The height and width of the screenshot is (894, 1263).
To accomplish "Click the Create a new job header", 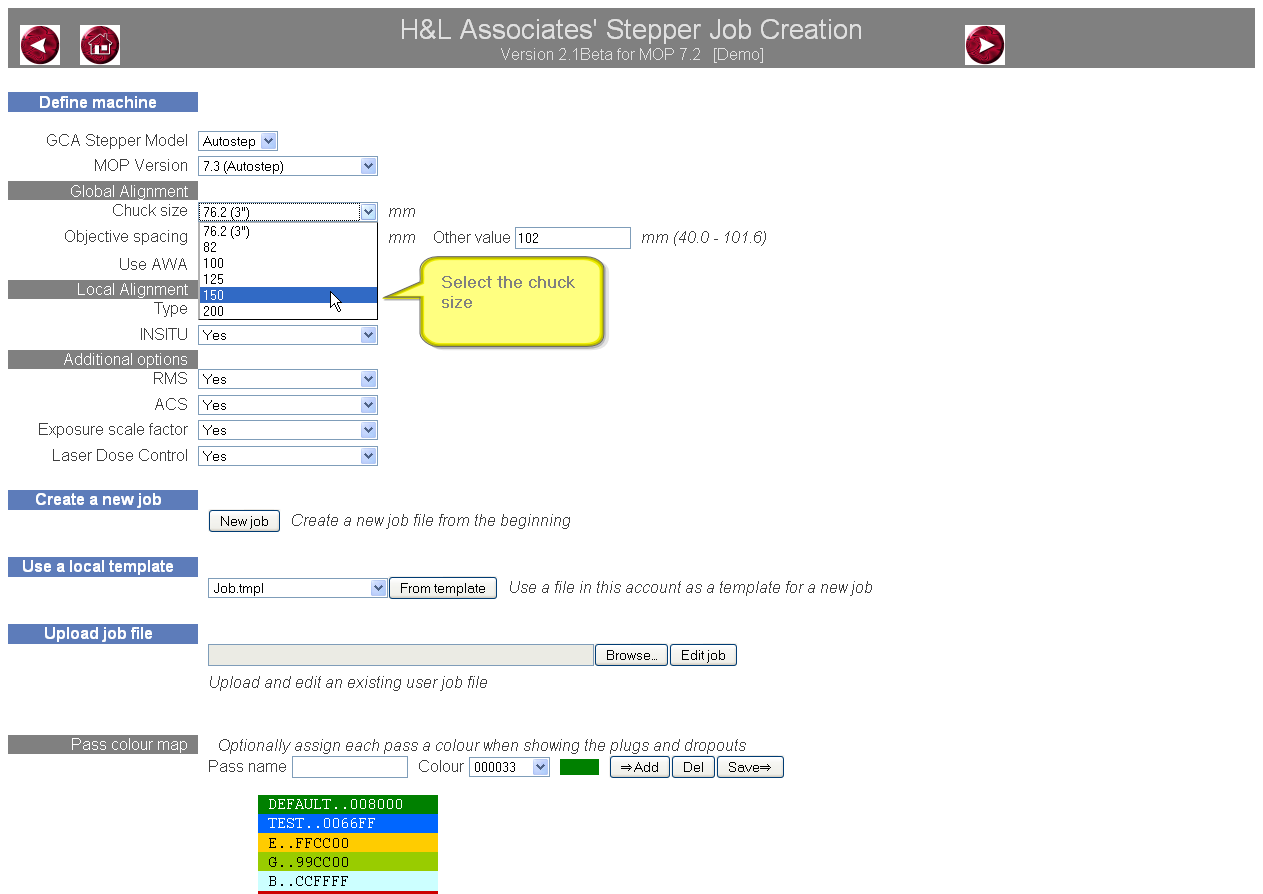I will [103, 500].
